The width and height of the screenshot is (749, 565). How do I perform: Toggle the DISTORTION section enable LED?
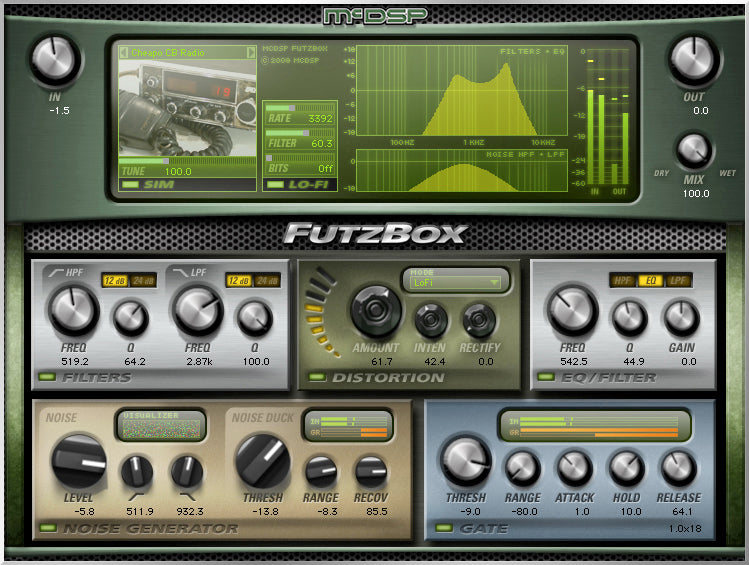click(316, 378)
